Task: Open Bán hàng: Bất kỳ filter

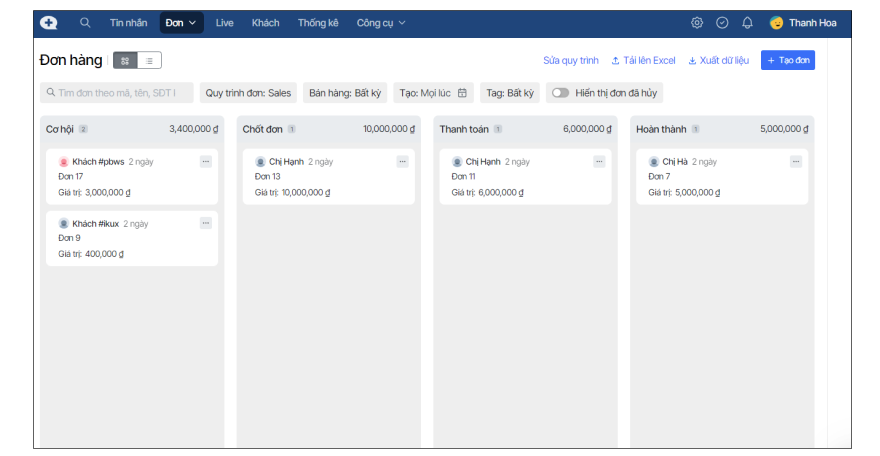Action: tap(344, 93)
